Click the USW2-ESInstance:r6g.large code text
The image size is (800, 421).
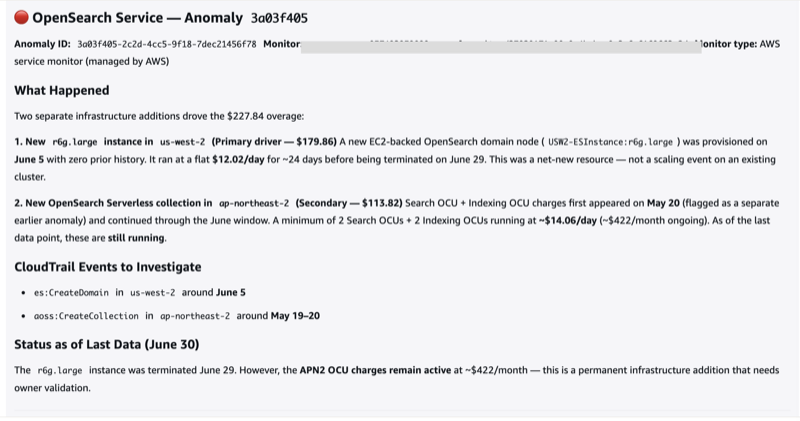click(x=610, y=142)
